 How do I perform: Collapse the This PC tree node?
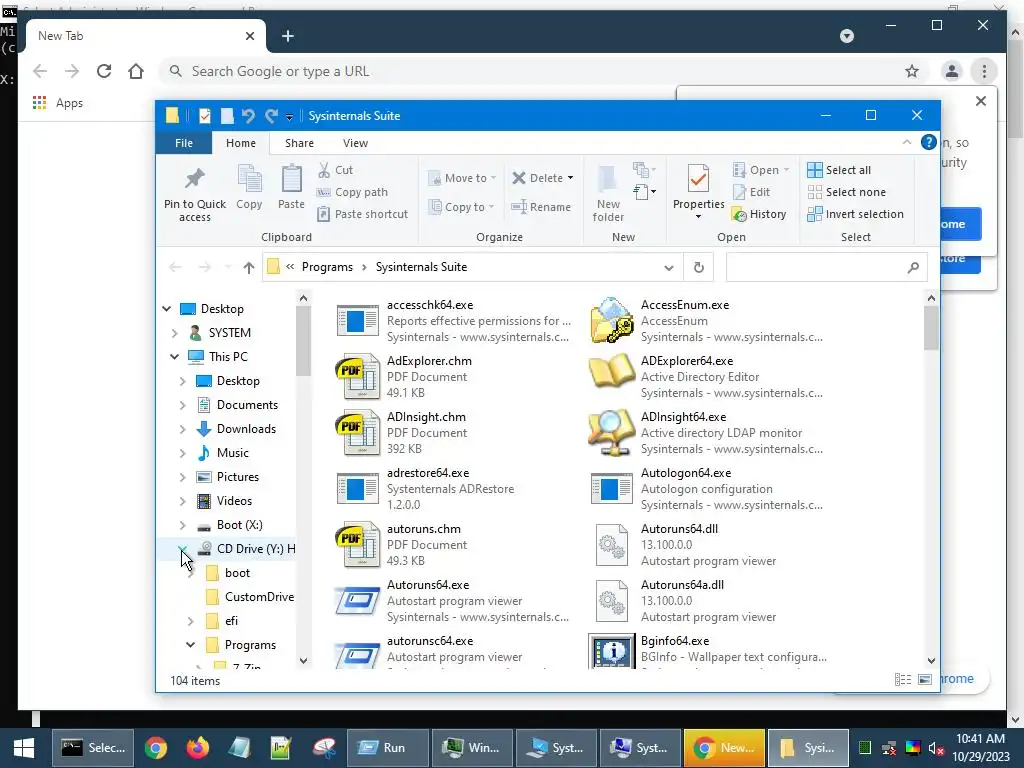coord(174,357)
